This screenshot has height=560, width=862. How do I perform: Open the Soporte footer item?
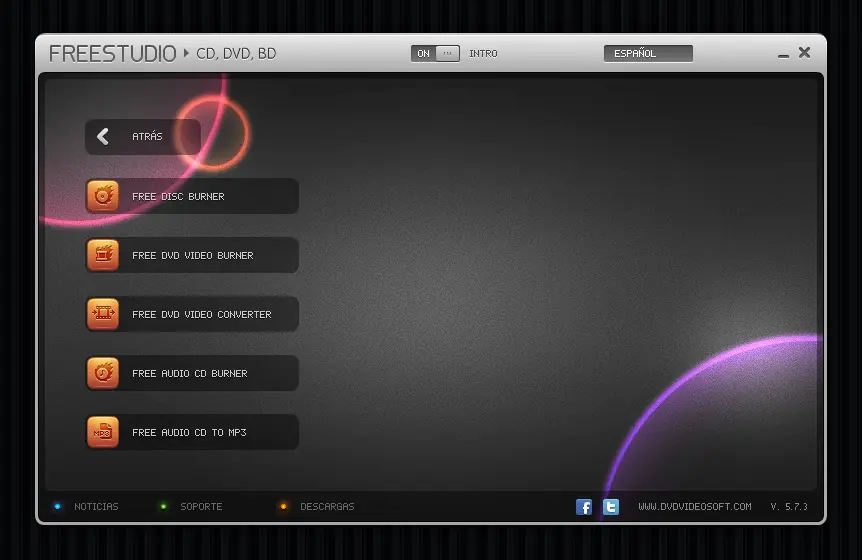pyautogui.click(x=201, y=507)
